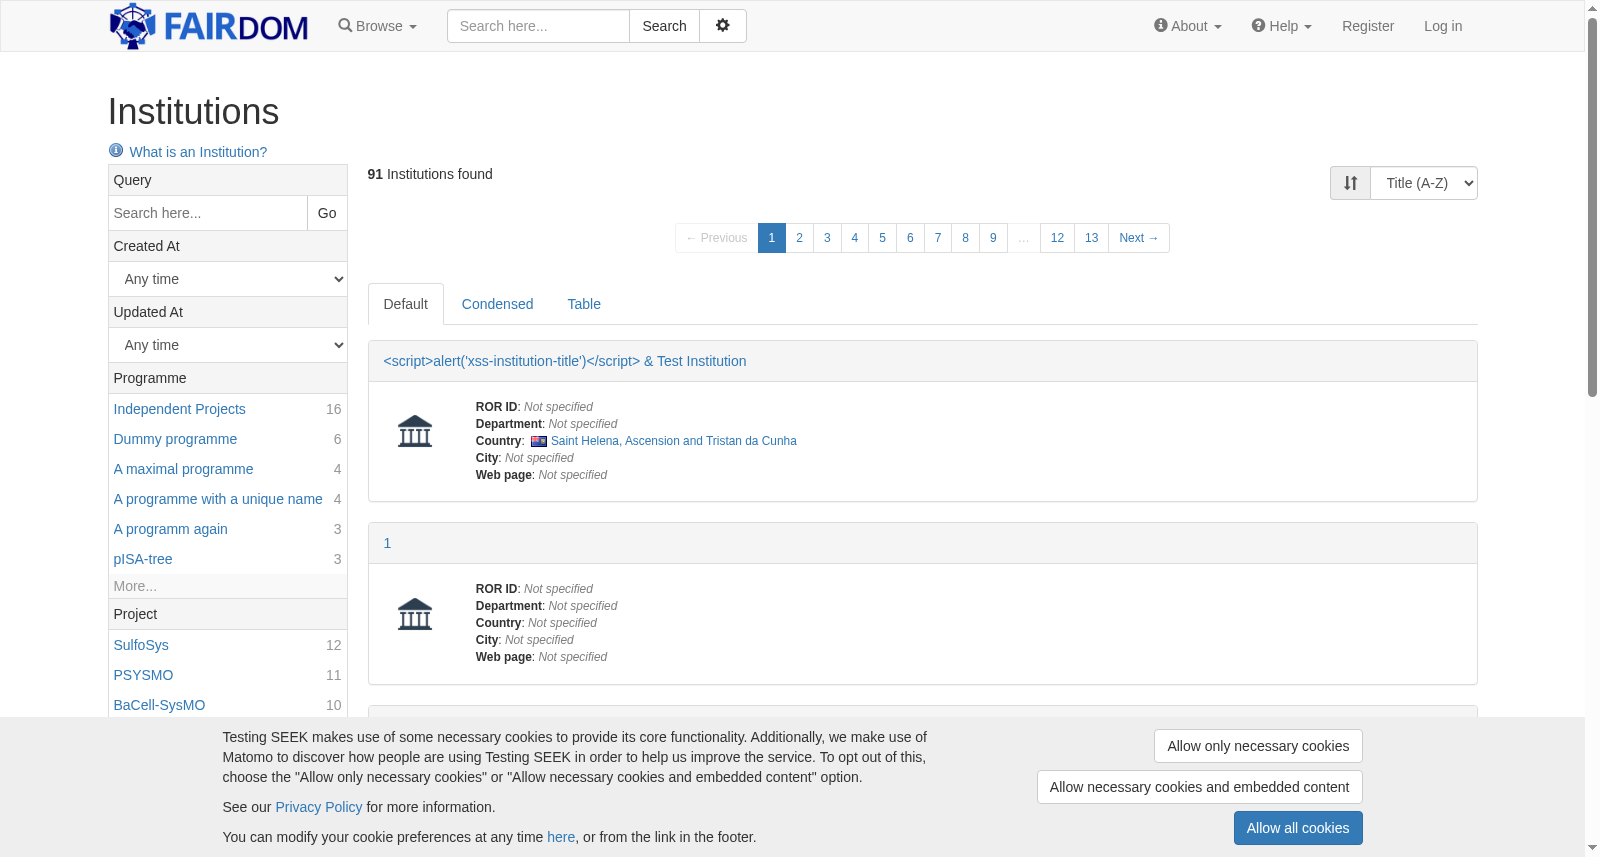1600x857 pixels.
Task: Click the institution icon for XSS Test Institution
Action: 415,432
